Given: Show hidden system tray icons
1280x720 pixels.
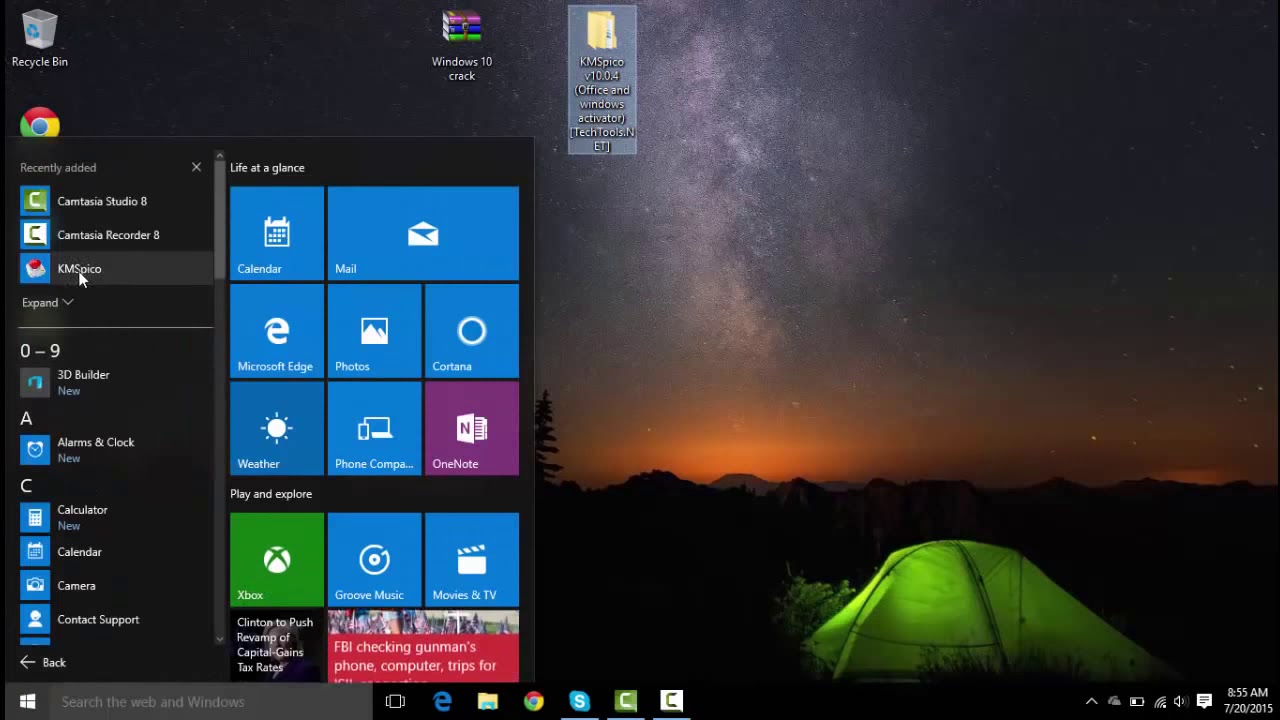Looking at the screenshot, I should tap(1091, 701).
